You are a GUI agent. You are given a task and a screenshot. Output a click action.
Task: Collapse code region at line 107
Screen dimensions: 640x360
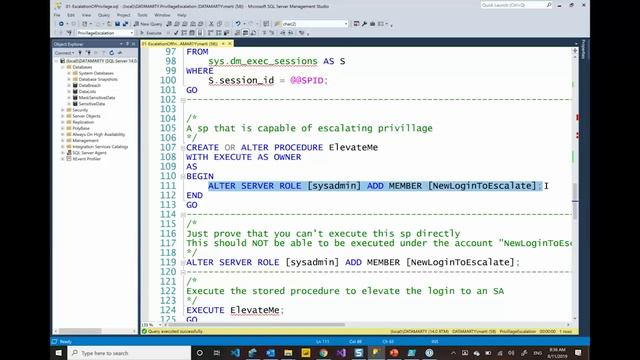182,148
